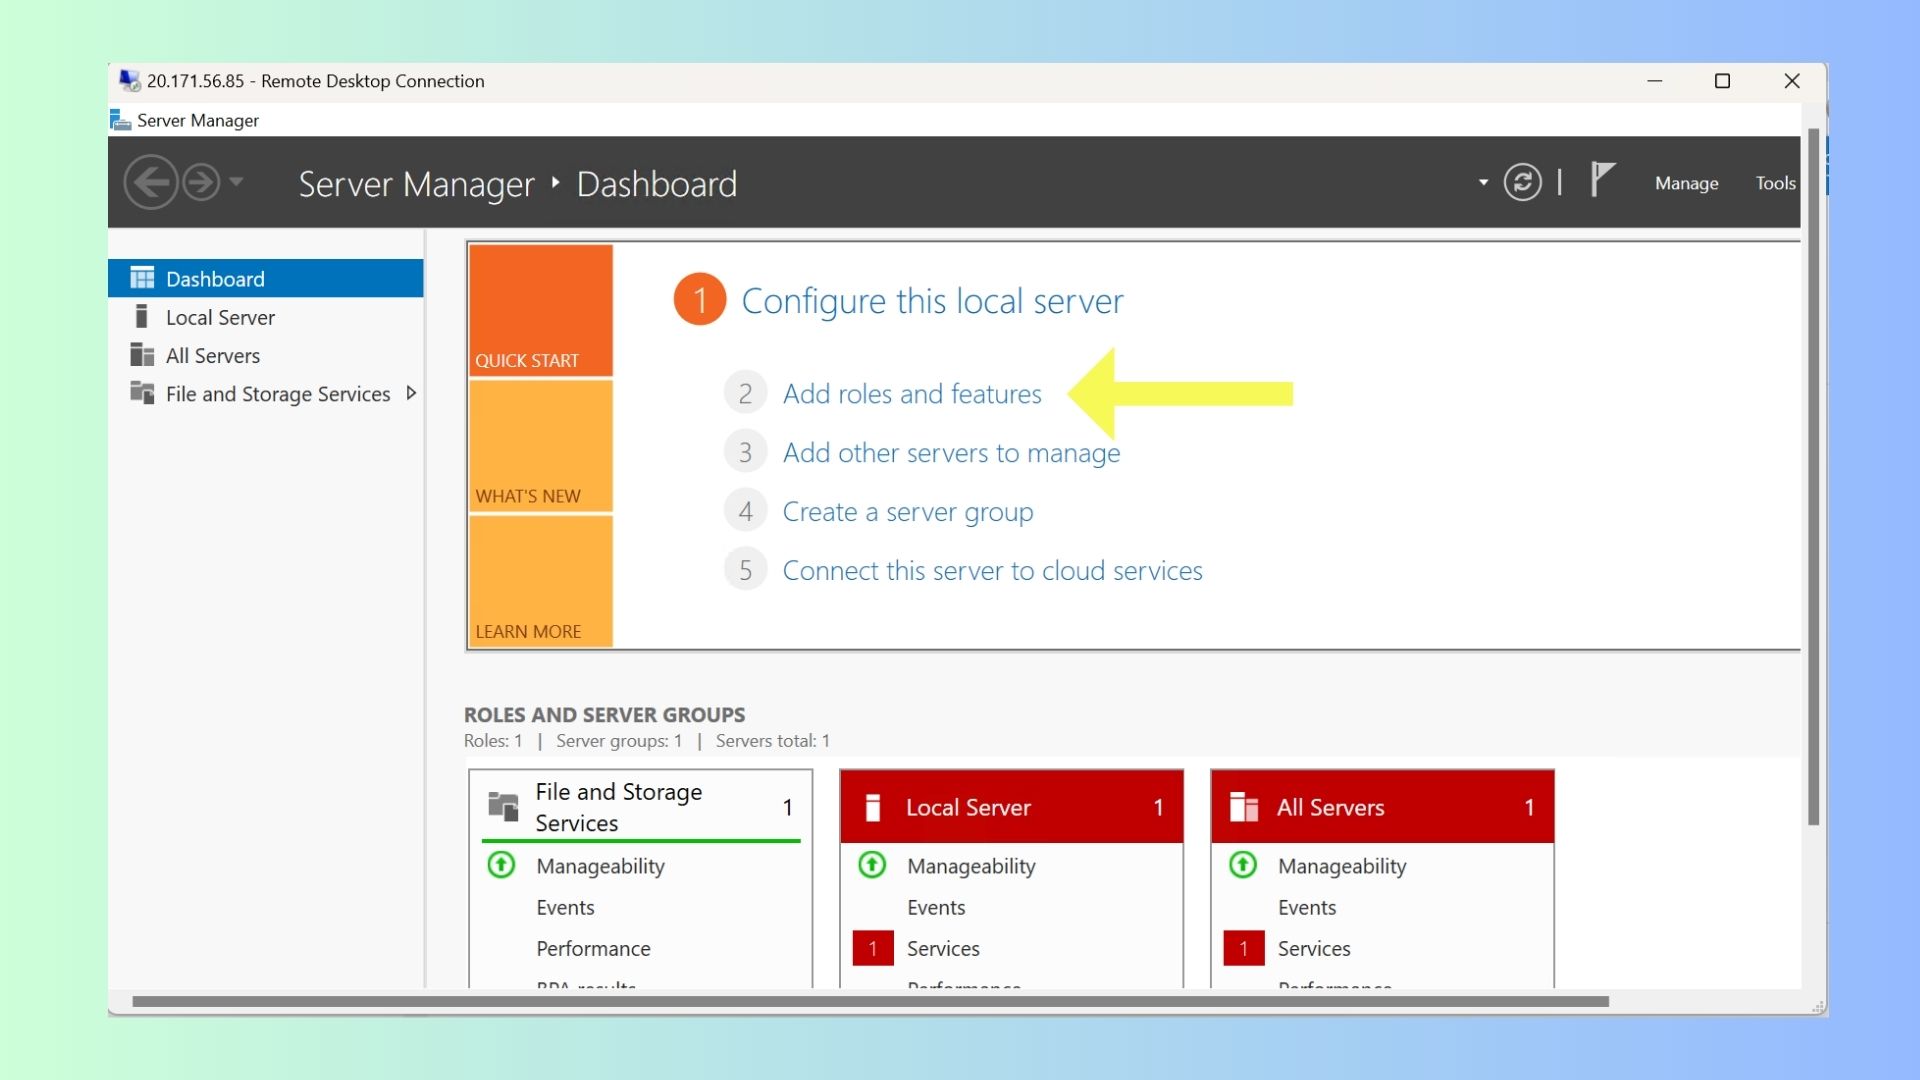Click the red Services alert badge in Local Server tile
The image size is (1920, 1080).
pyautogui.click(x=872, y=948)
